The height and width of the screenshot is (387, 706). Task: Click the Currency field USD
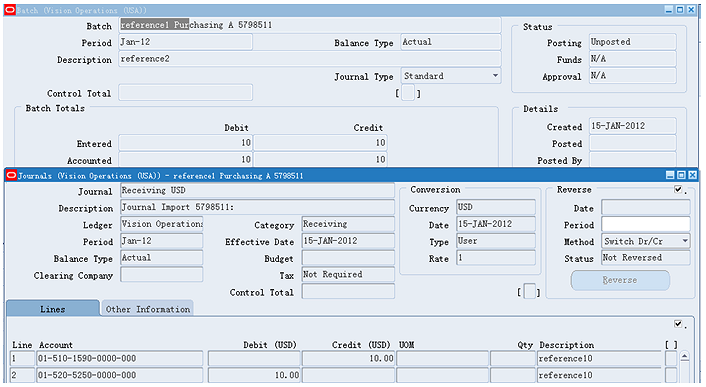[496, 207]
